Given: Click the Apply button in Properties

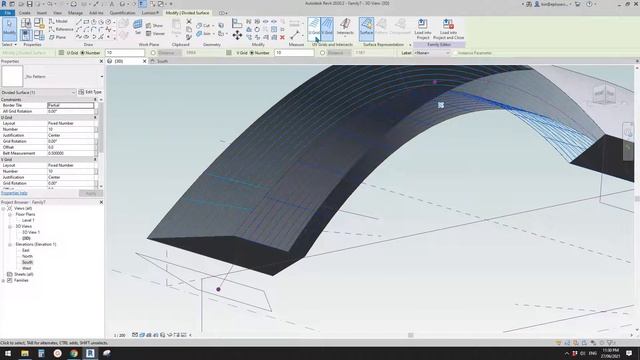Looking at the screenshot, I should tap(91, 193).
